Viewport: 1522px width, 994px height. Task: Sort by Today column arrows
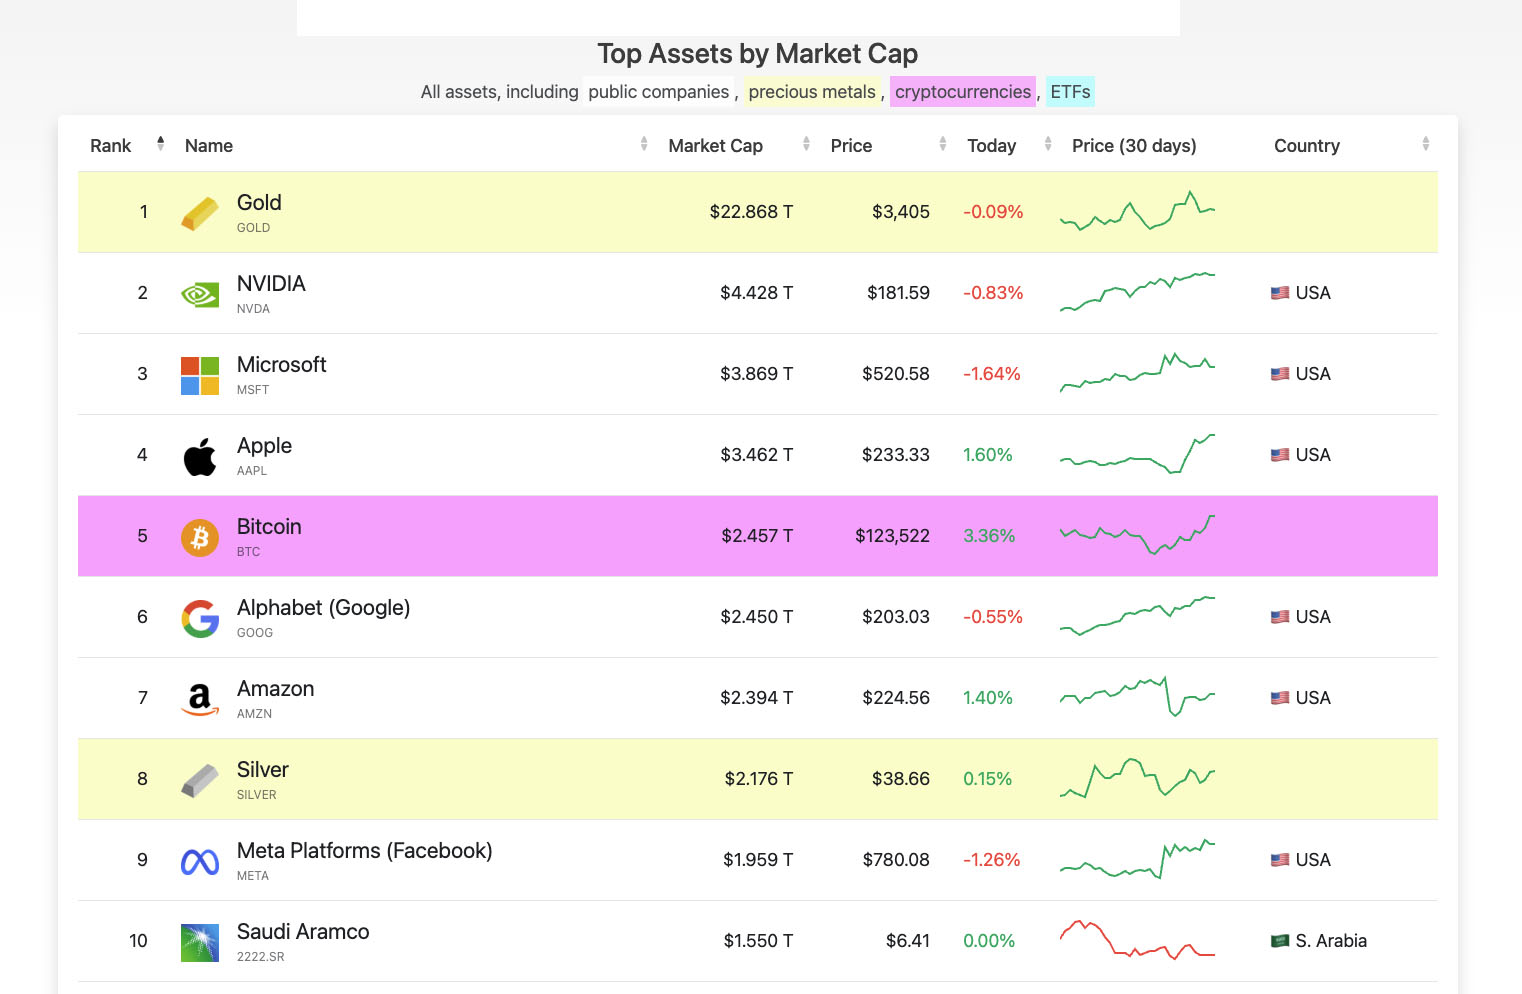point(1047,144)
